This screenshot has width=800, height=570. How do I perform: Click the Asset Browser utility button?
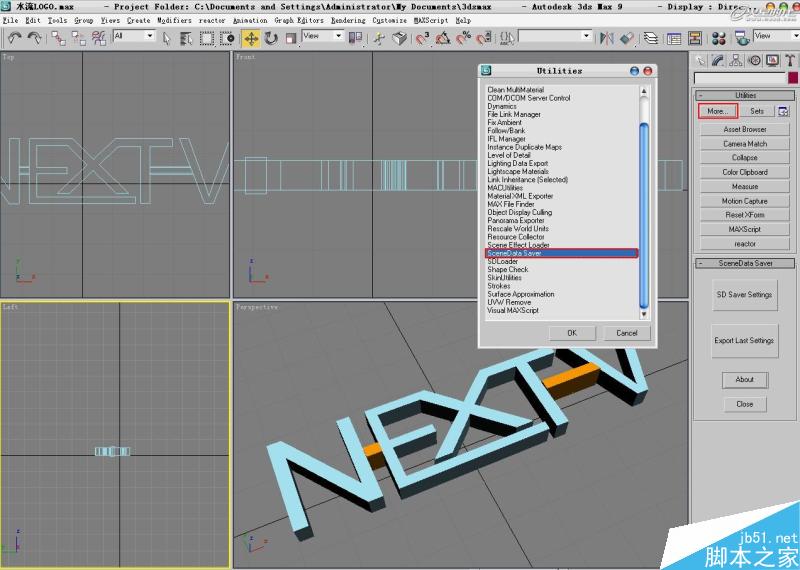(x=745, y=129)
